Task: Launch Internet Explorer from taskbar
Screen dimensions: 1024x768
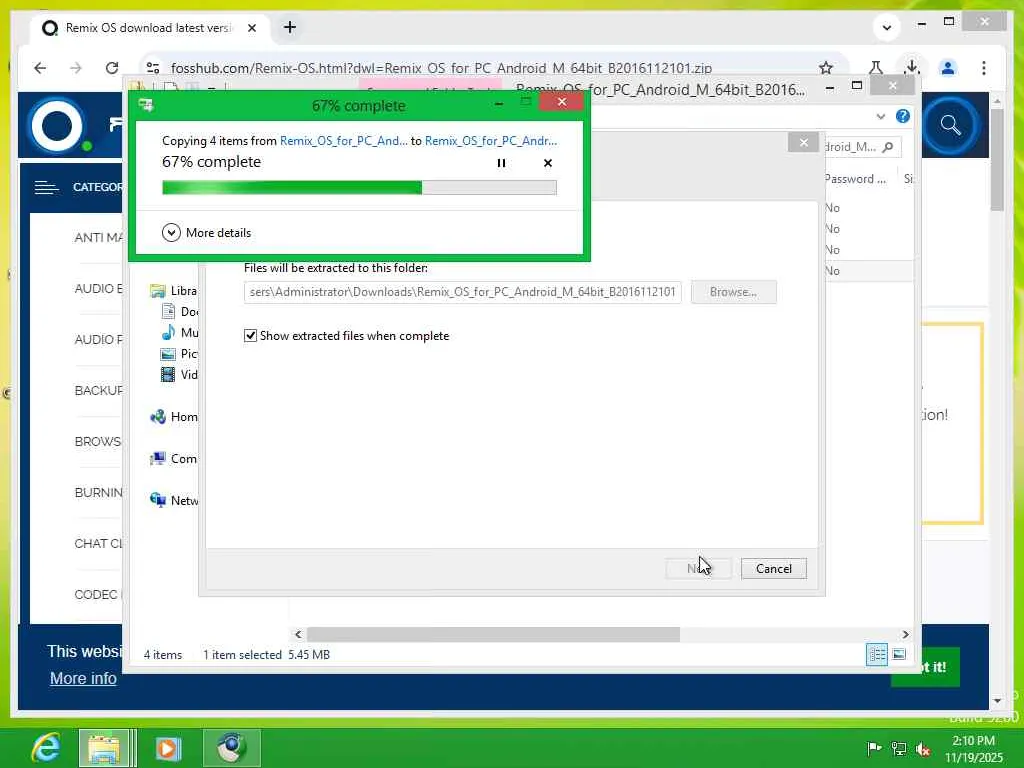Action: [46, 748]
